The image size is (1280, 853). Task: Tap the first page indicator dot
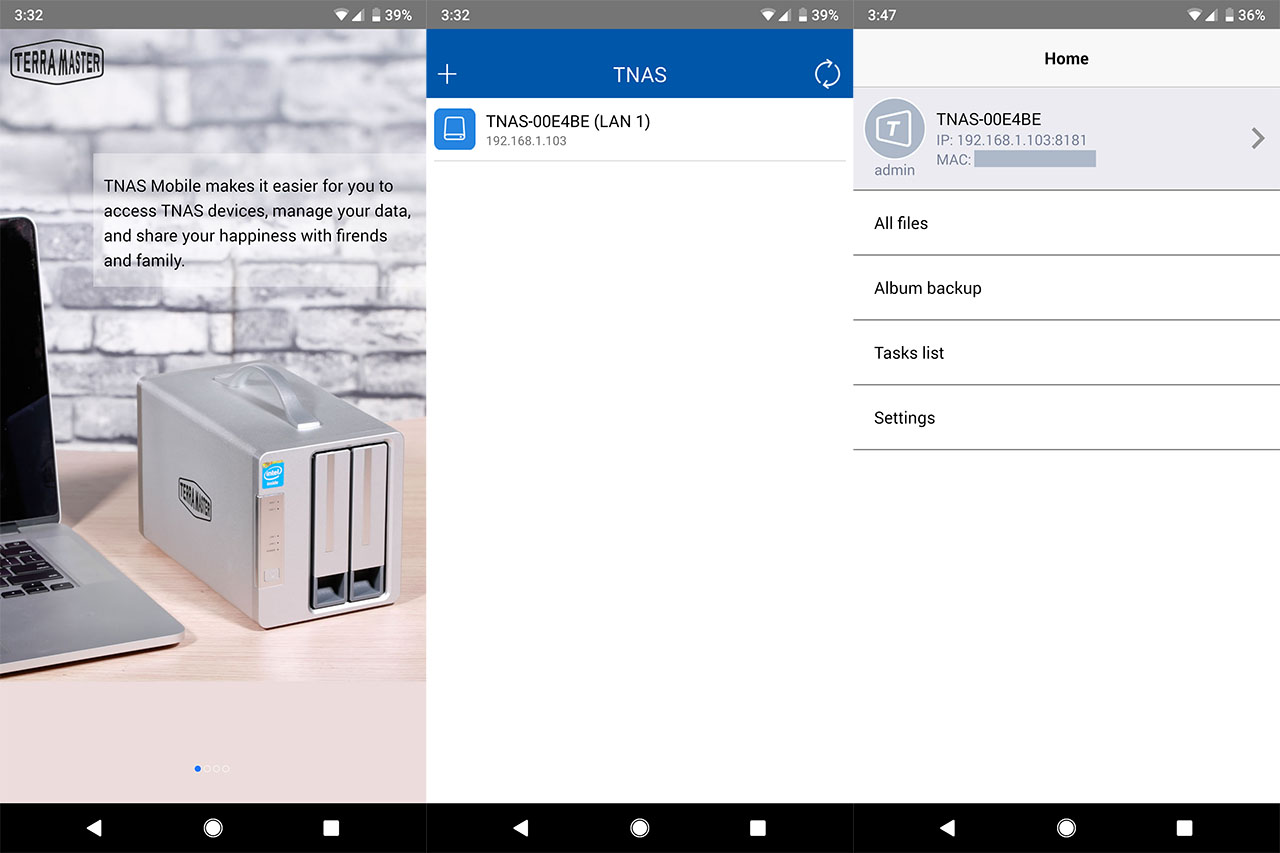[197, 769]
